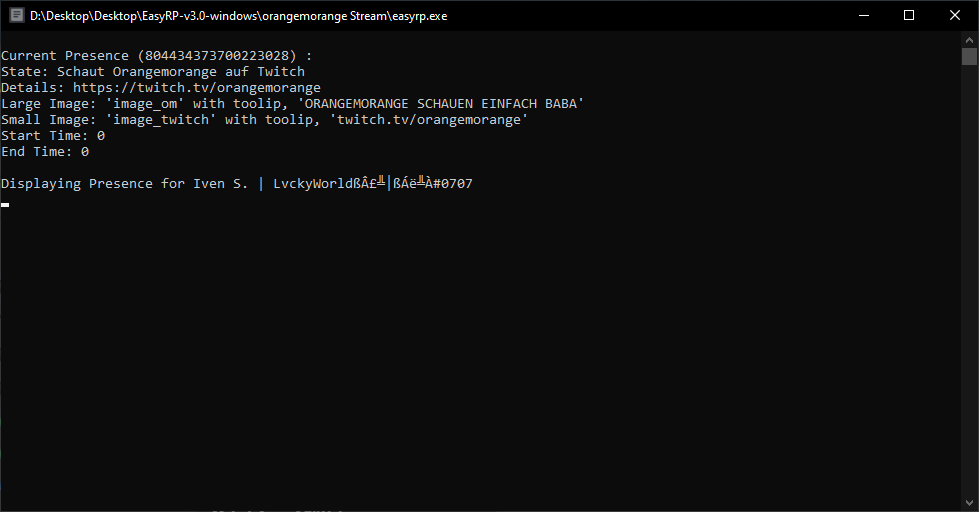Image resolution: width=979 pixels, height=512 pixels.
Task: Click 'twitch.tv/orangemorange' tooltip in Small Image line
Action: tap(428, 120)
